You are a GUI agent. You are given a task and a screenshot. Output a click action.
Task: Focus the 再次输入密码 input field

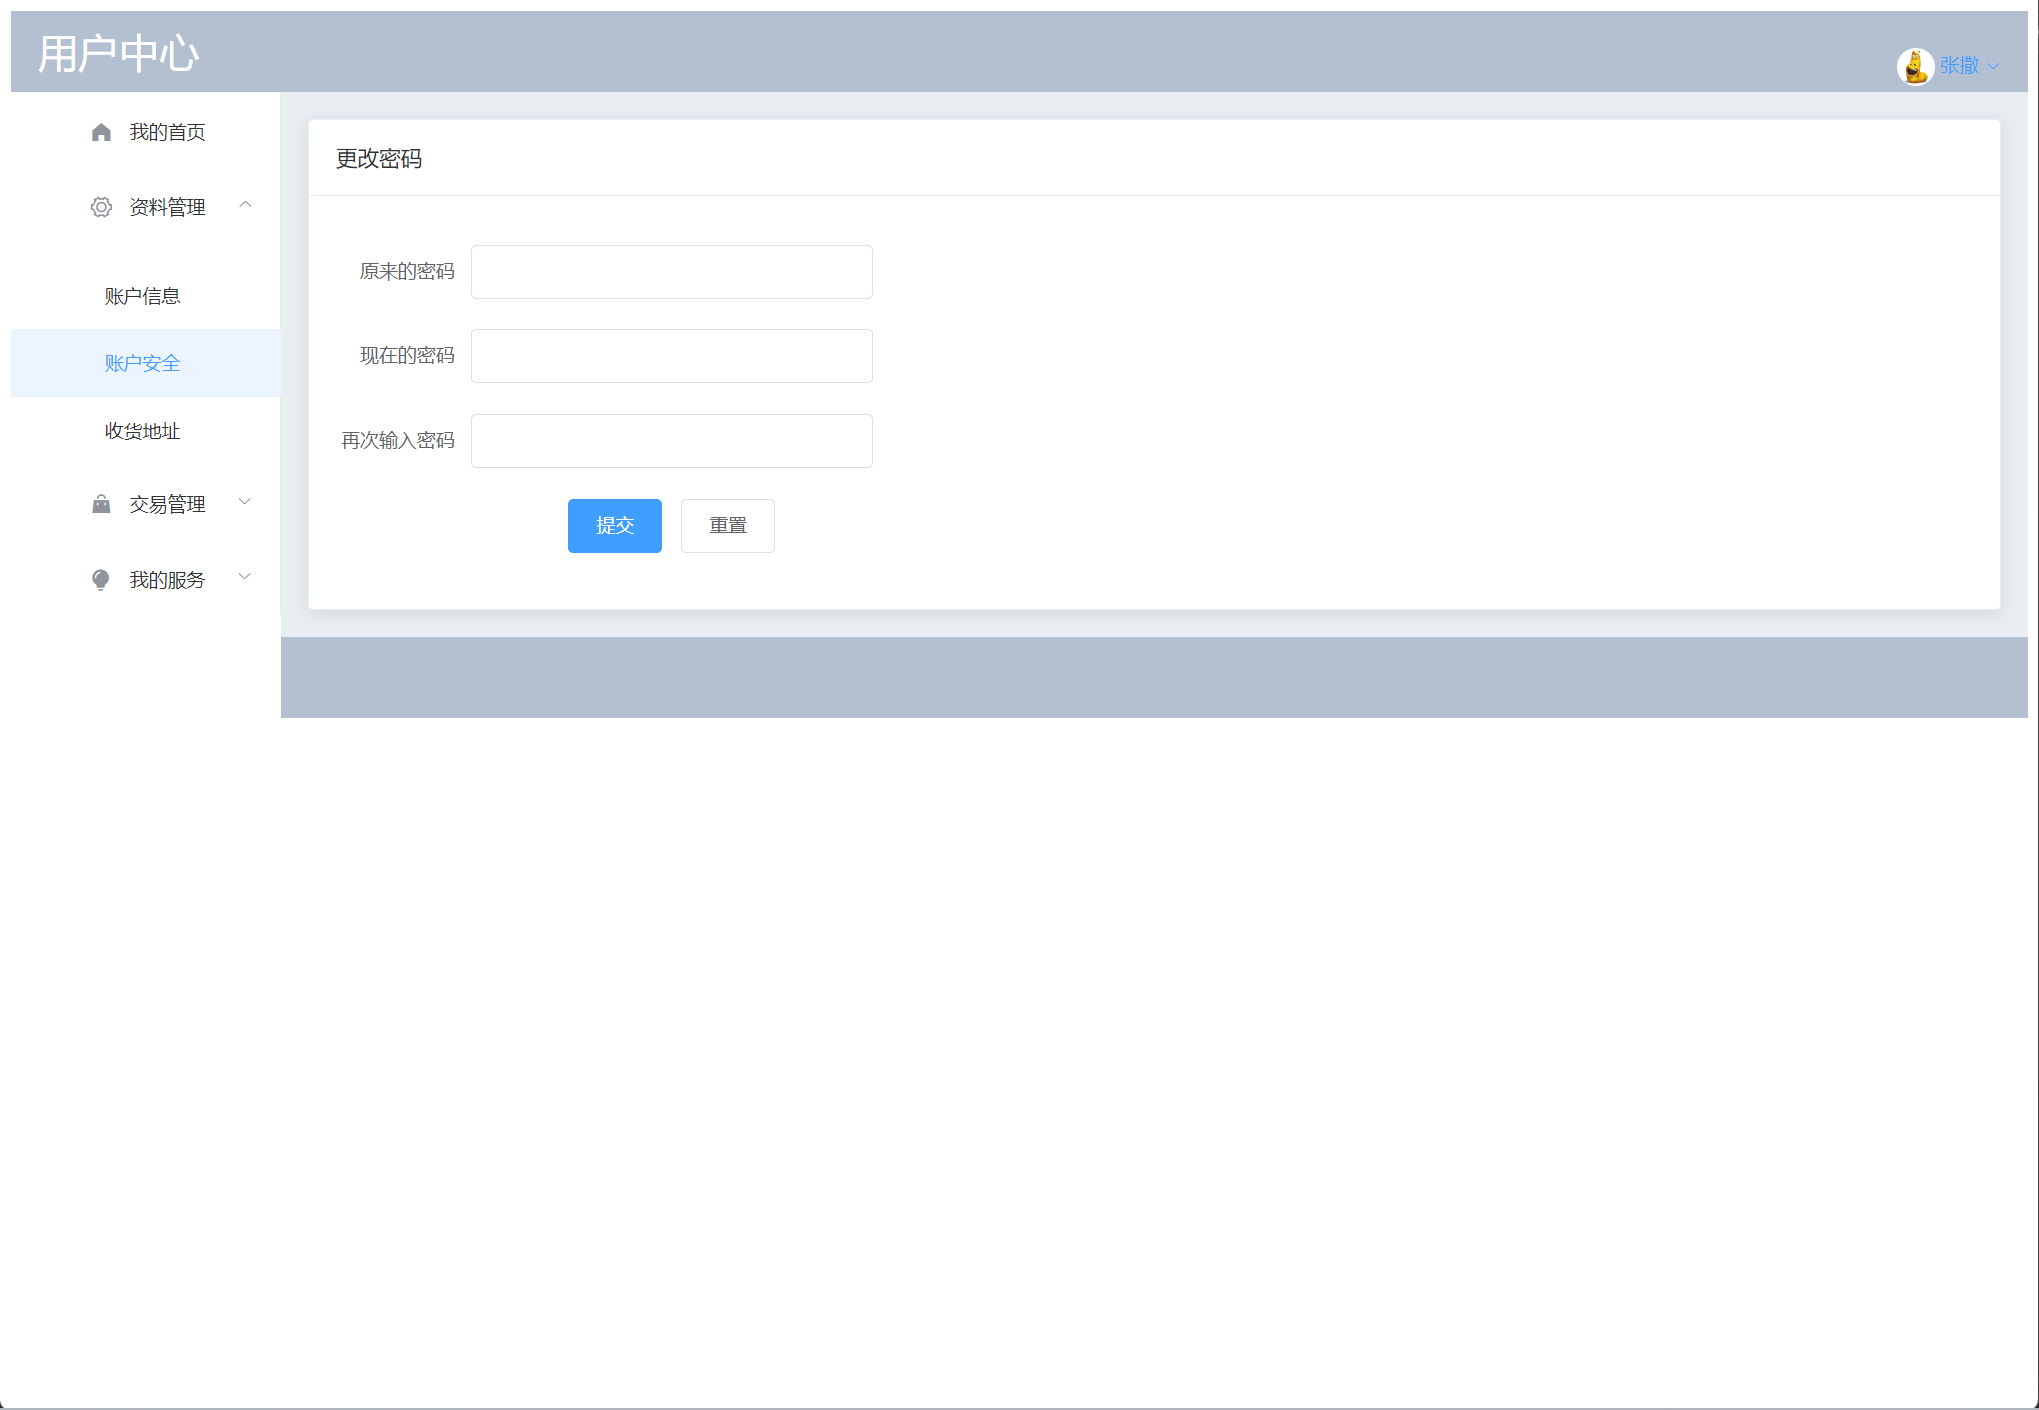point(671,441)
